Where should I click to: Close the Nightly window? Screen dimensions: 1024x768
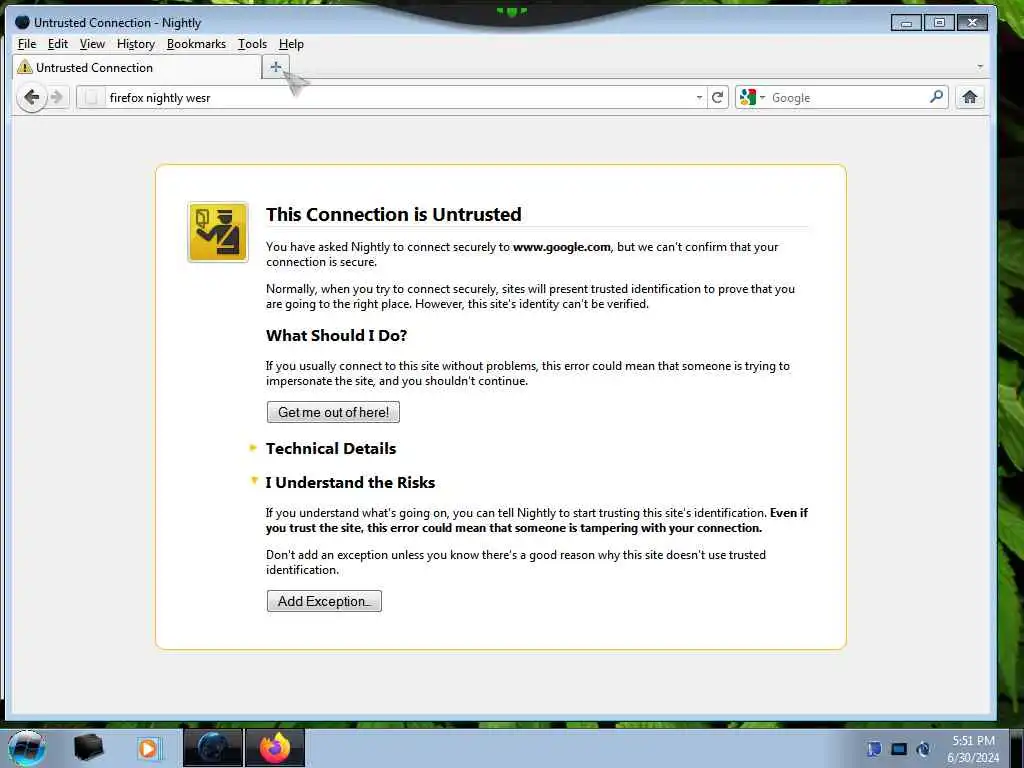click(972, 23)
